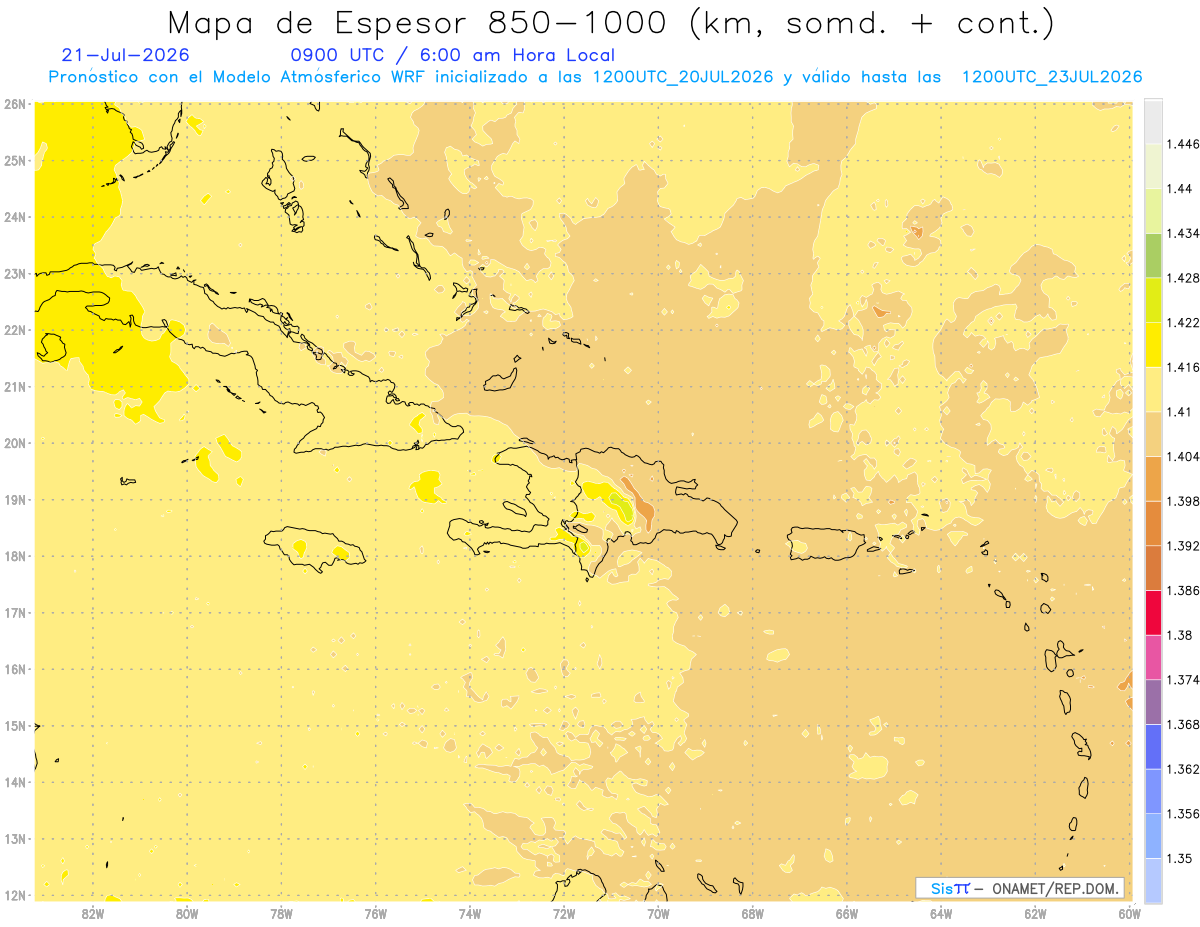This screenshot has height=927, width=1200.
Task: Click the colorbar value 1.44
Action: pyautogui.click(x=1179, y=189)
